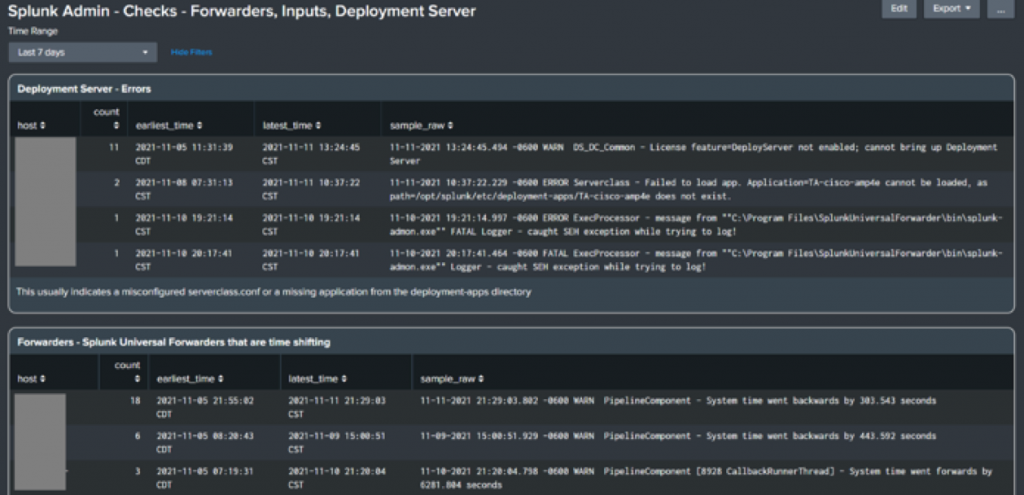
Task: Sort errors table by latest_time
Action: pyautogui.click(x=291, y=125)
